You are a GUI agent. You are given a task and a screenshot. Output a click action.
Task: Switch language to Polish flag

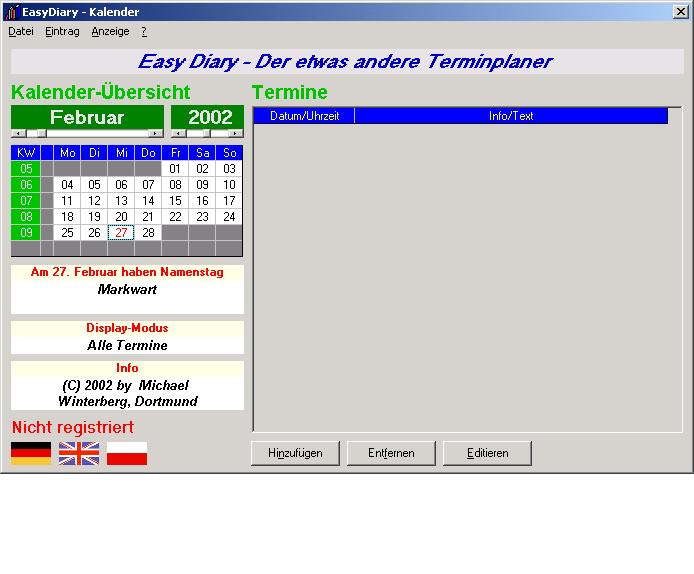(127, 453)
